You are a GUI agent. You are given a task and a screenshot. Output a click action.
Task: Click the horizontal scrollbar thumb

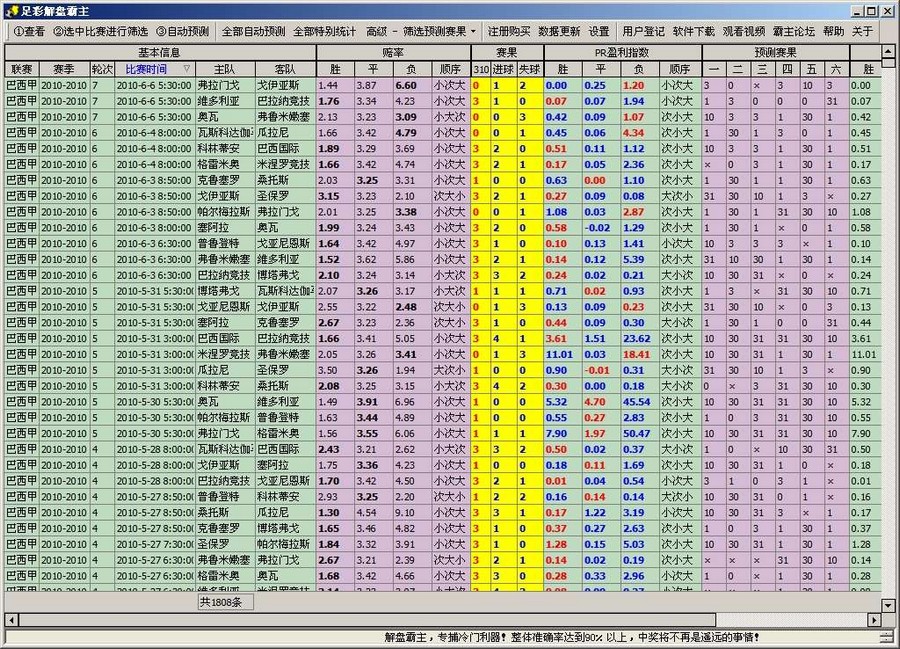point(367,620)
